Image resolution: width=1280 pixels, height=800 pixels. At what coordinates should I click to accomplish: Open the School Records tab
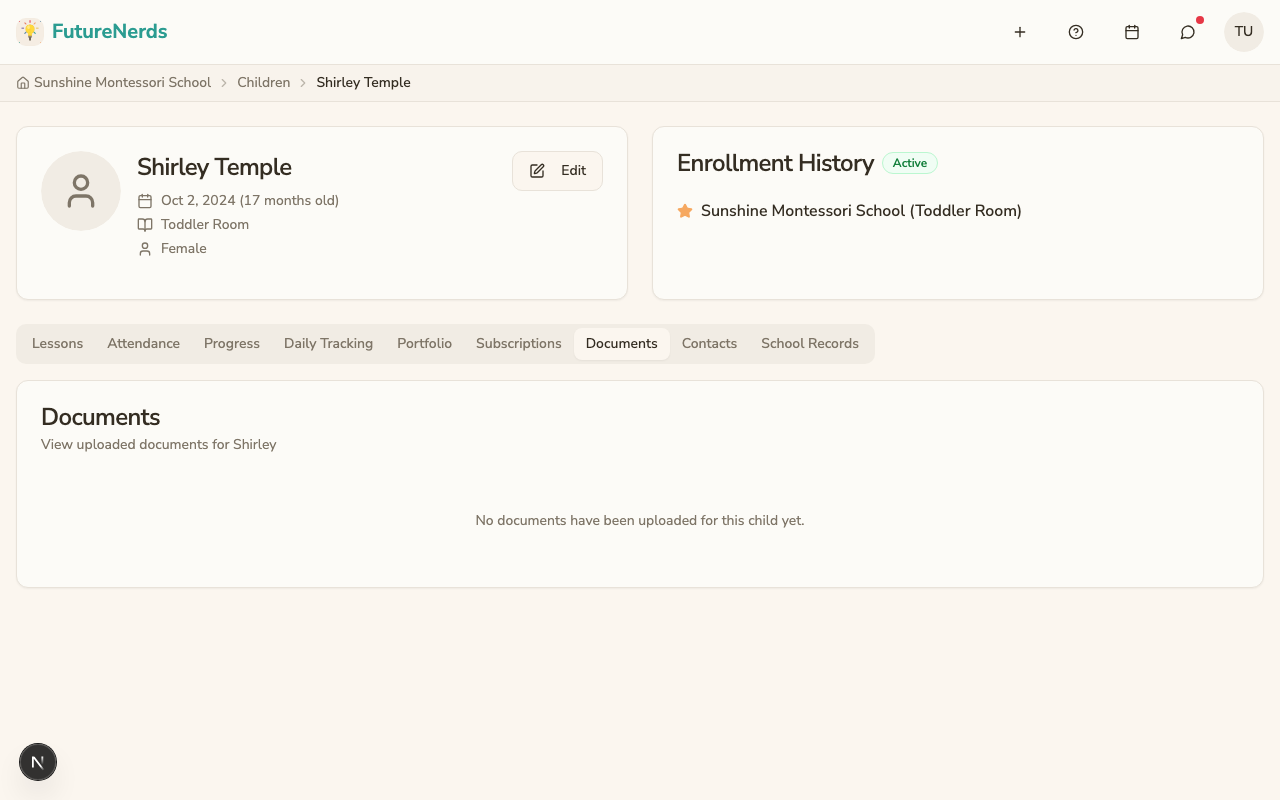click(810, 343)
